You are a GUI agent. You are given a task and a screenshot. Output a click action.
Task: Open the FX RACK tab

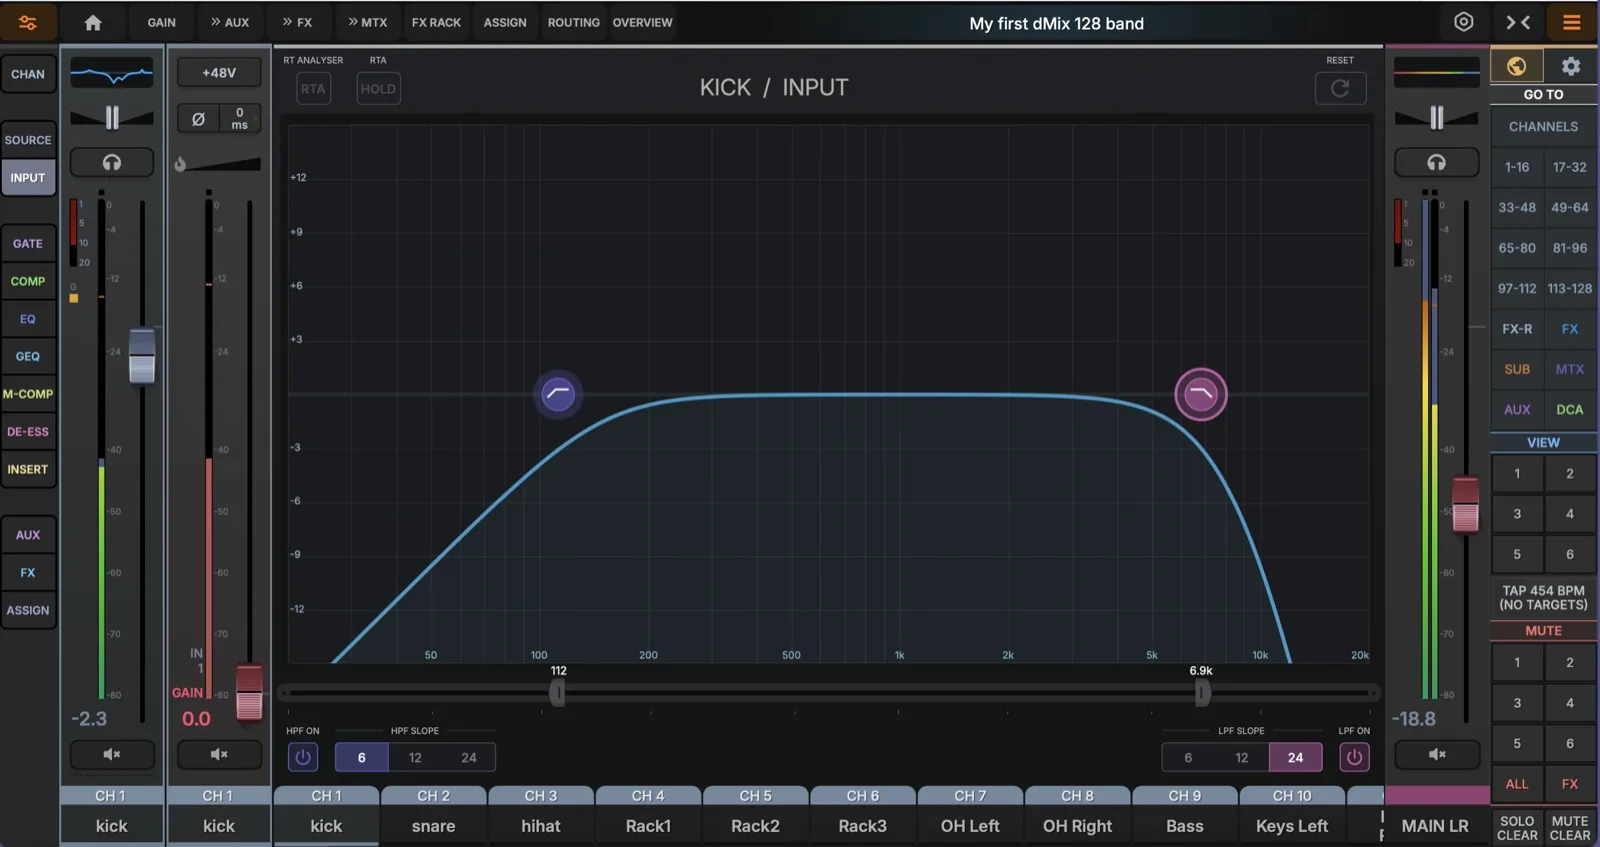[436, 22]
